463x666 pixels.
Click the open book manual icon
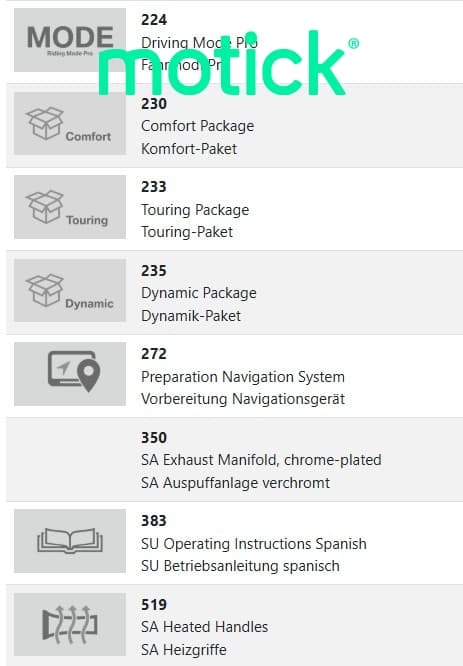click(x=70, y=541)
